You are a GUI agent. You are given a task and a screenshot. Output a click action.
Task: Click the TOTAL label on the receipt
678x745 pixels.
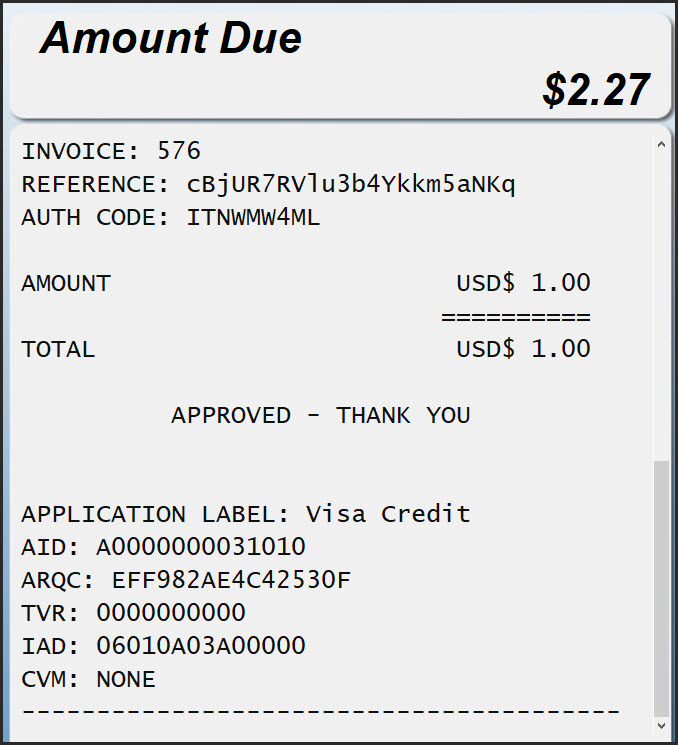(58, 349)
